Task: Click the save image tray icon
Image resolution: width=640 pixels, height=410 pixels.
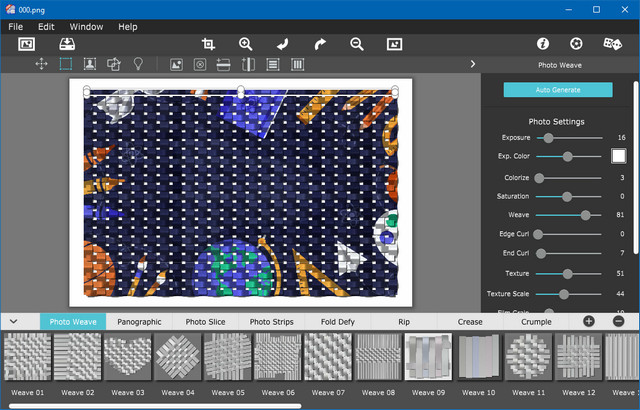Action: point(67,44)
